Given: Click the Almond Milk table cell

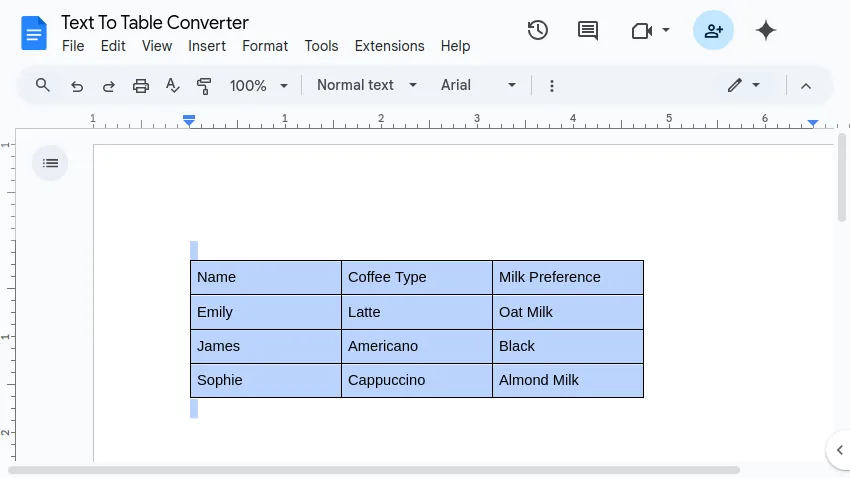Looking at the screenshot, I should click(567, 380).
